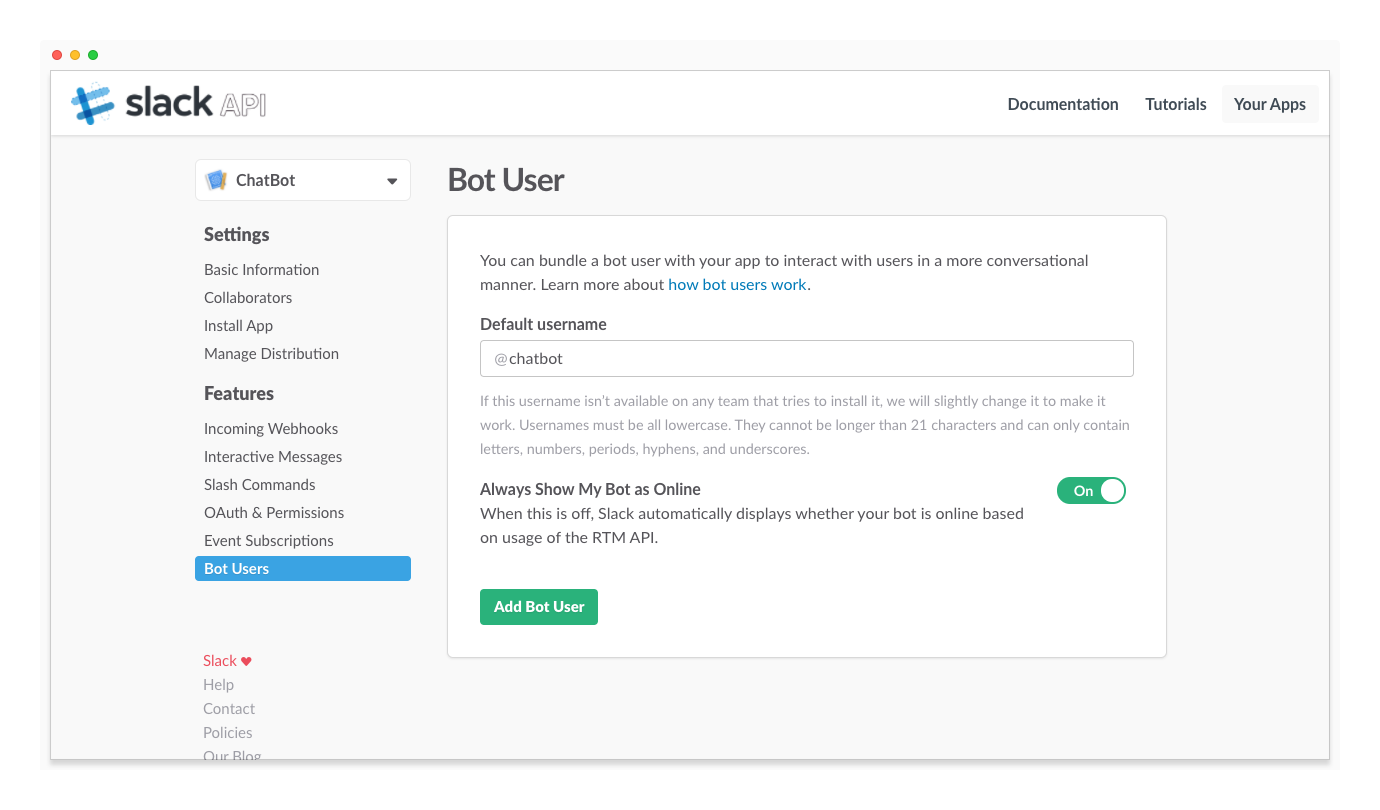The height and width of the screenshot is (810, 1380).
Task: Open Documentation in the top navigation
Action: point(1063,104)
